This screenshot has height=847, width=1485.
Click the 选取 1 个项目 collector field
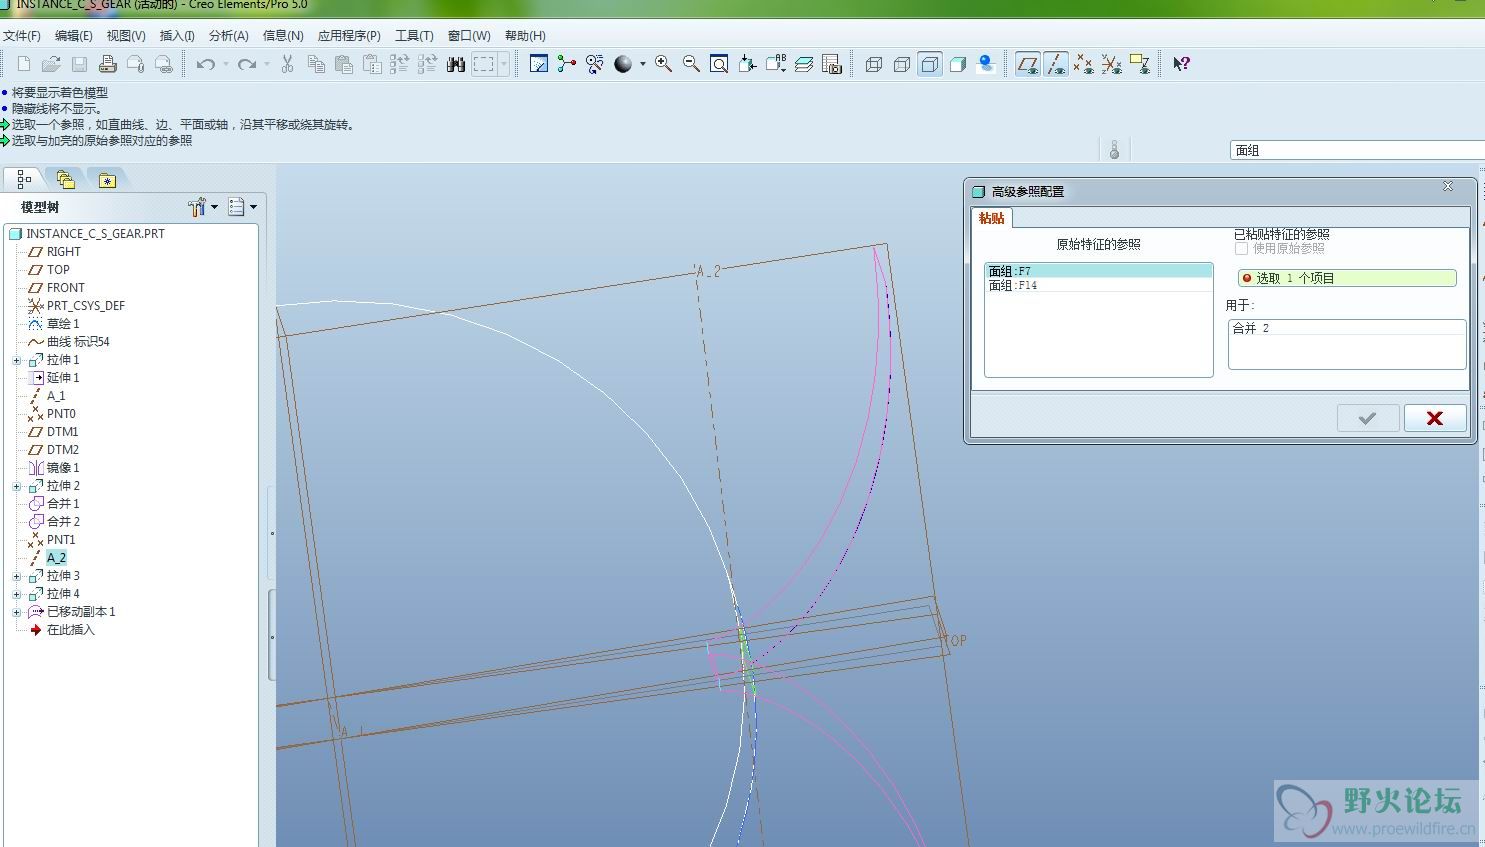[1347, 278]
